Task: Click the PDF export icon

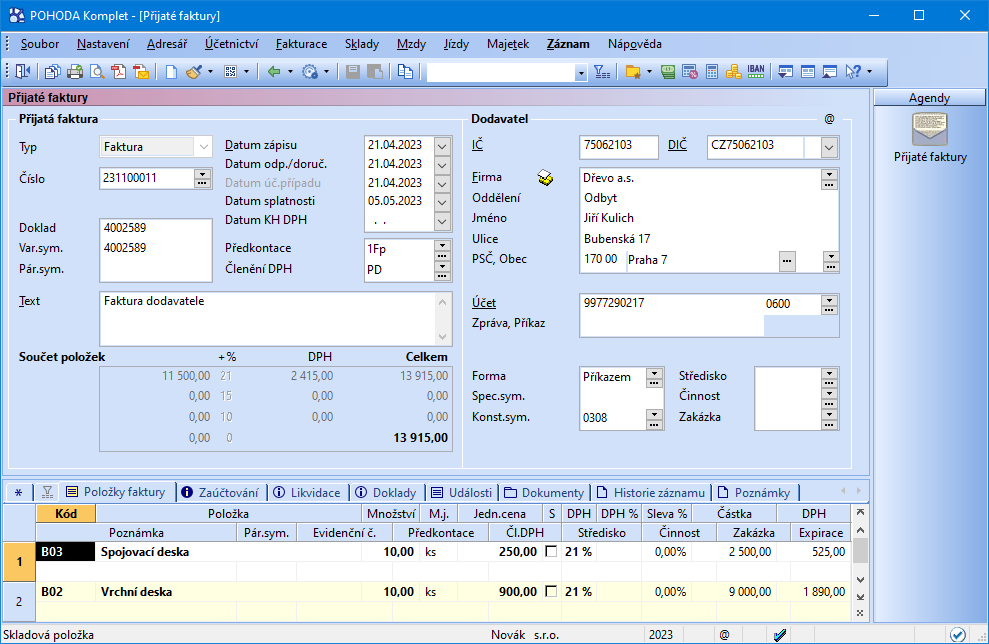Action: tap(119, 72)
